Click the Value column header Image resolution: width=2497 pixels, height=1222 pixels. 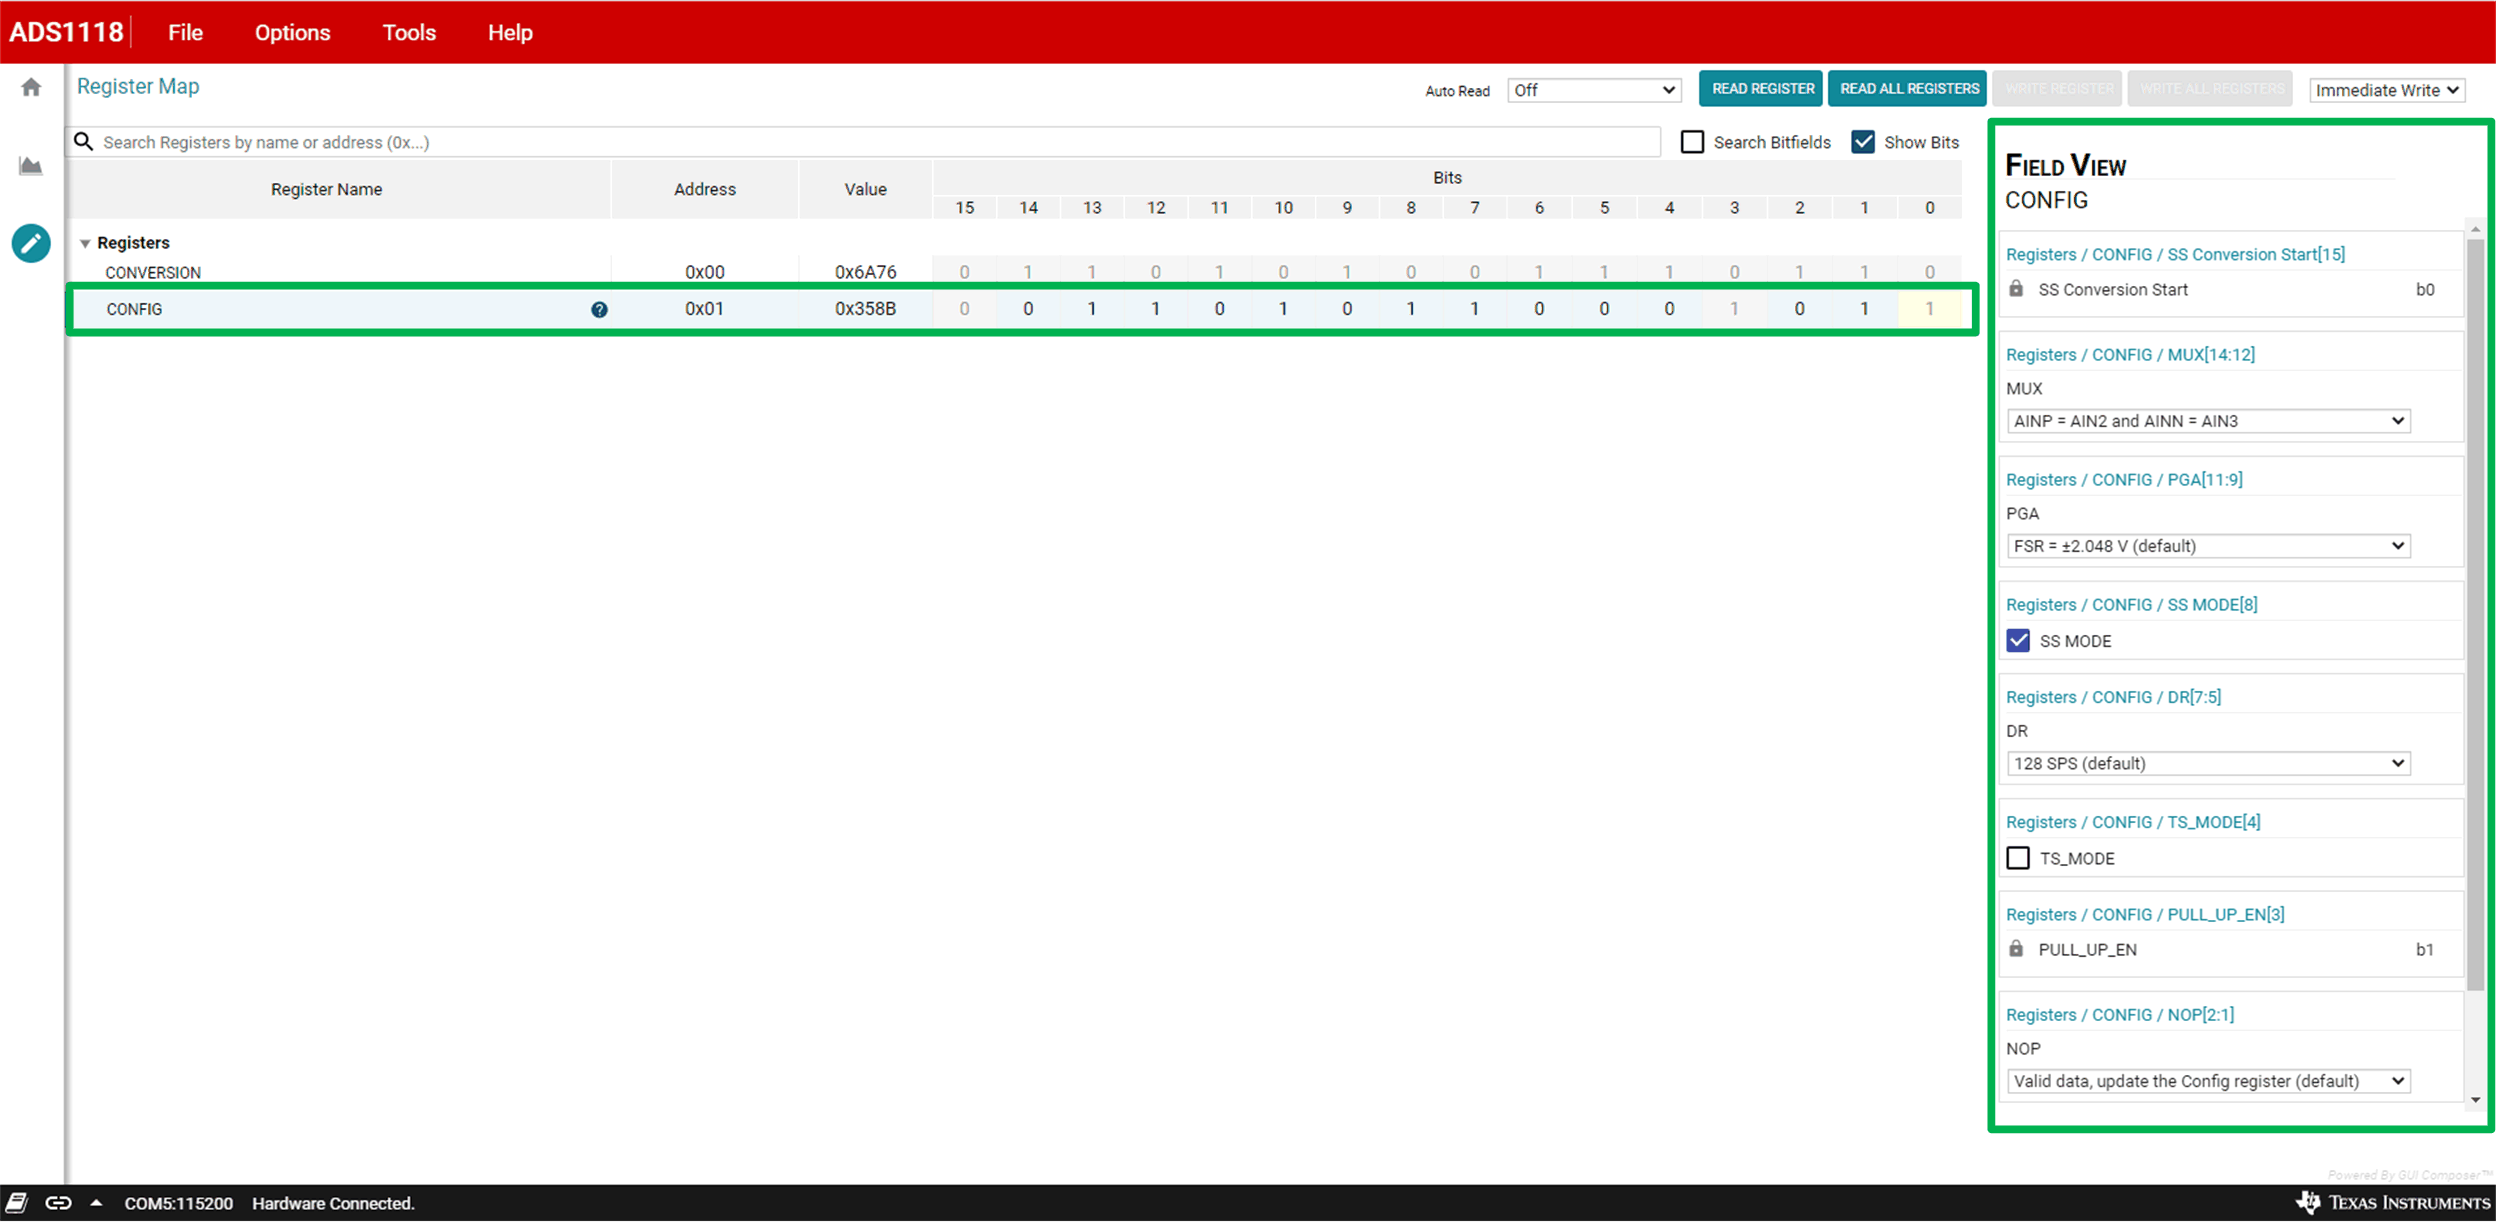865,189
